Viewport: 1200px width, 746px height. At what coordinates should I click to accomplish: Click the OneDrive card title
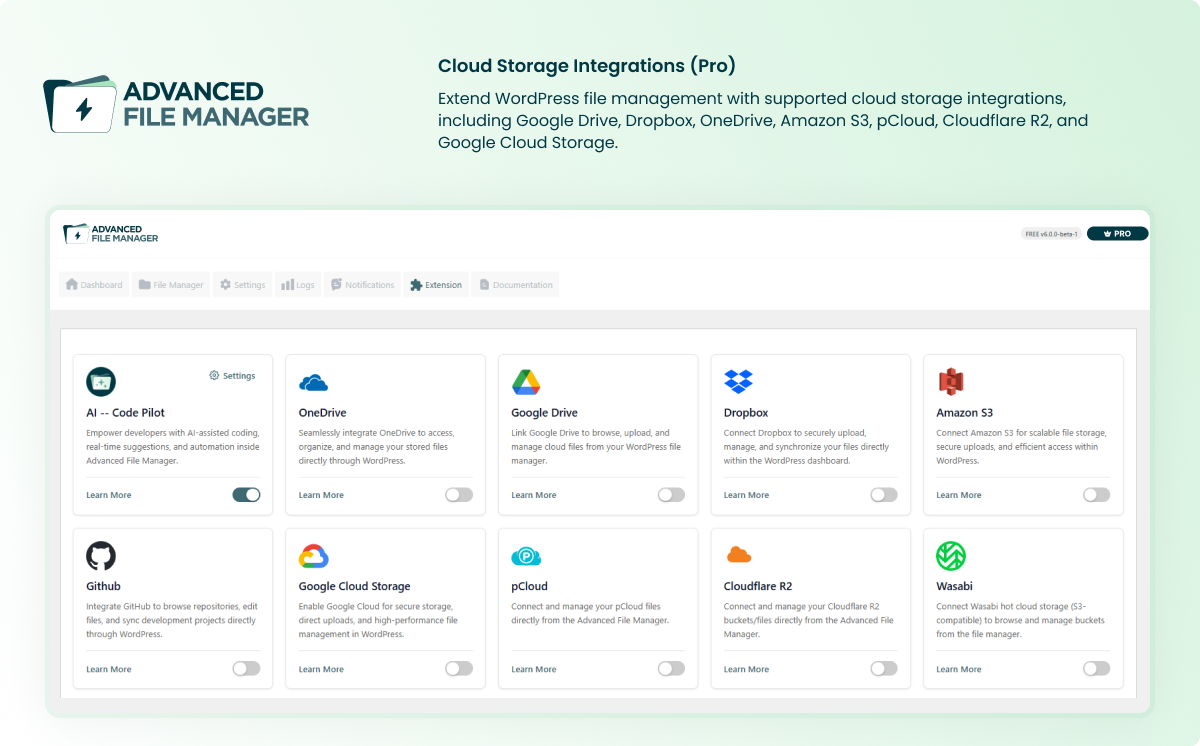[322, 412]
